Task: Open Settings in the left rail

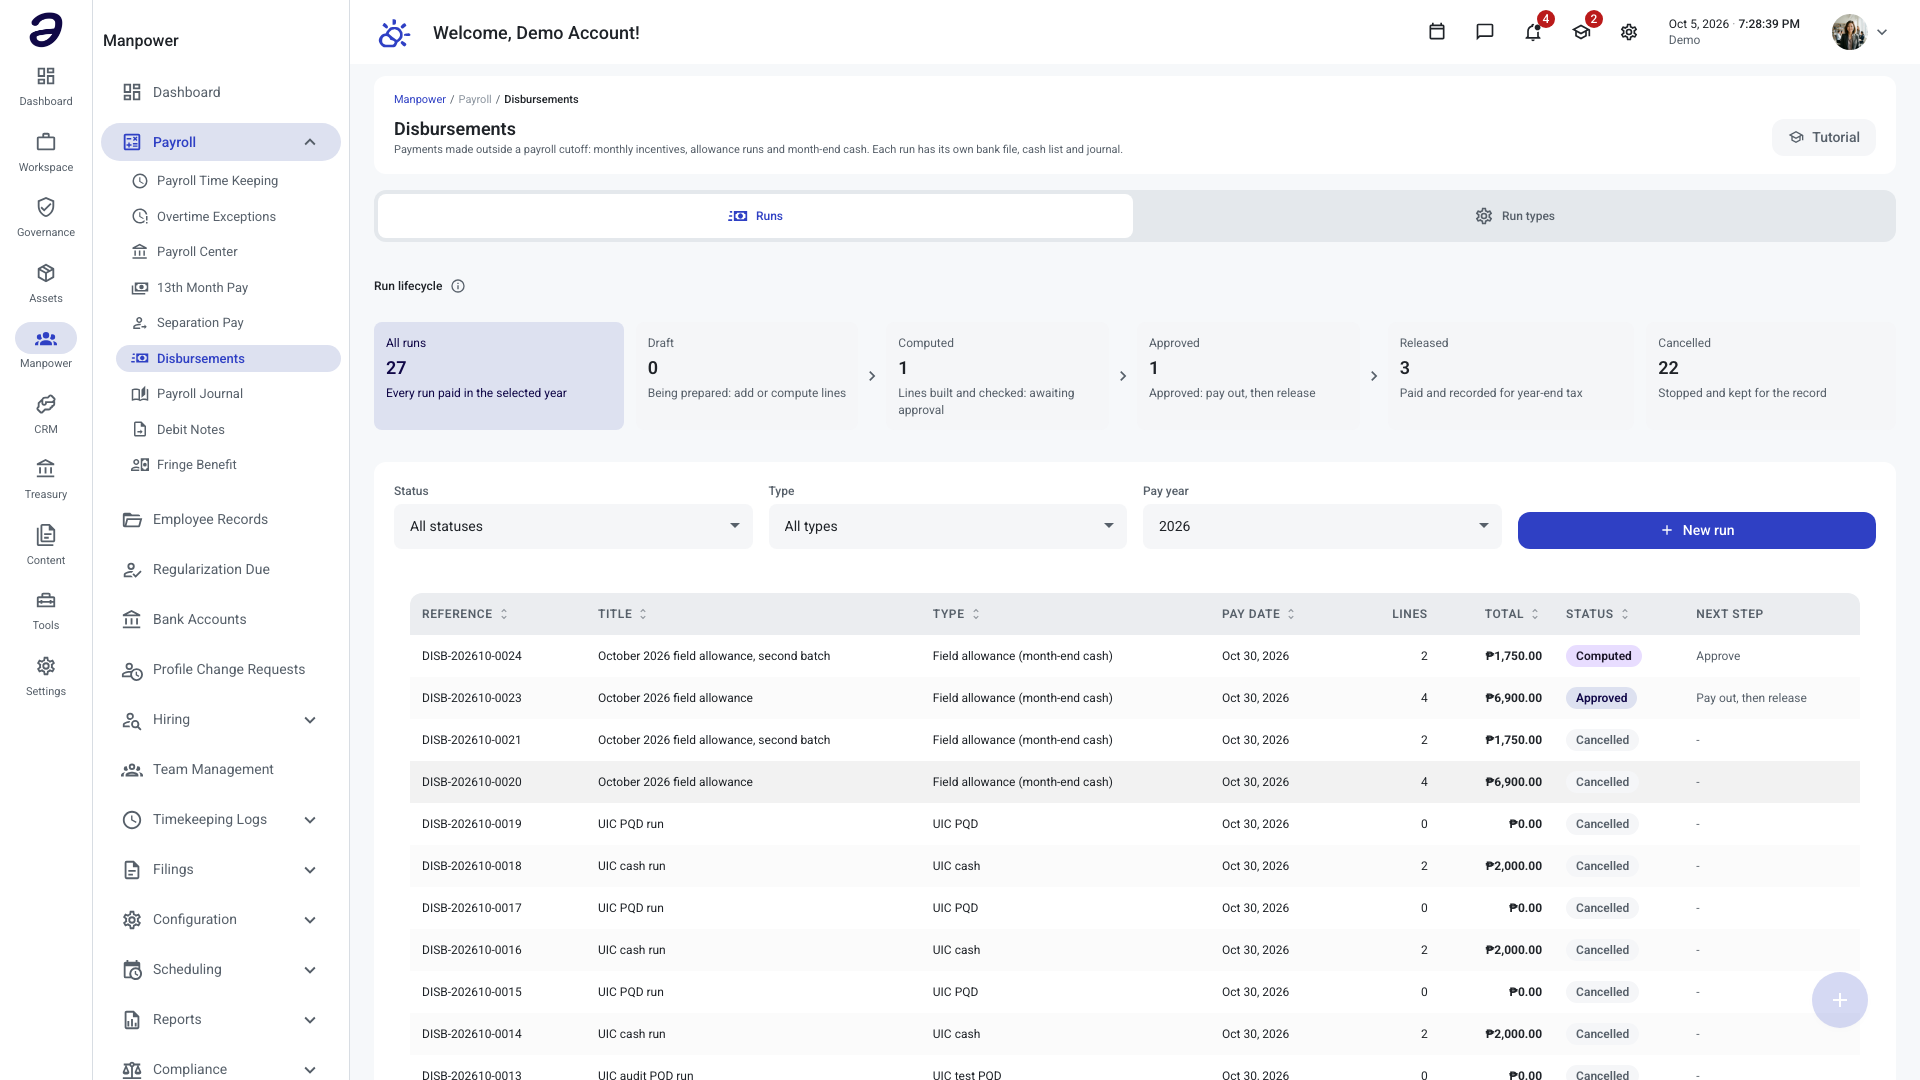Action: 46,676
